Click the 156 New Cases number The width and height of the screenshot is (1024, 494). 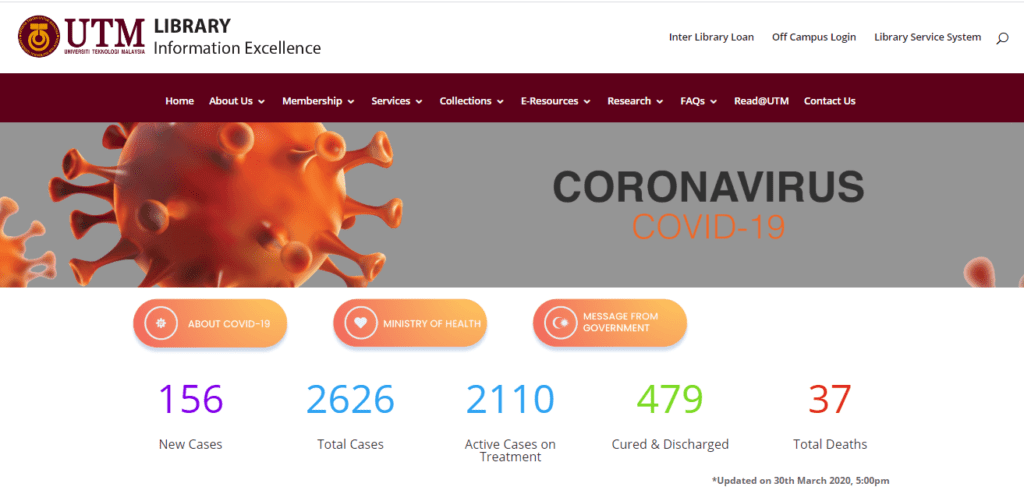click(x=191, y=399)
